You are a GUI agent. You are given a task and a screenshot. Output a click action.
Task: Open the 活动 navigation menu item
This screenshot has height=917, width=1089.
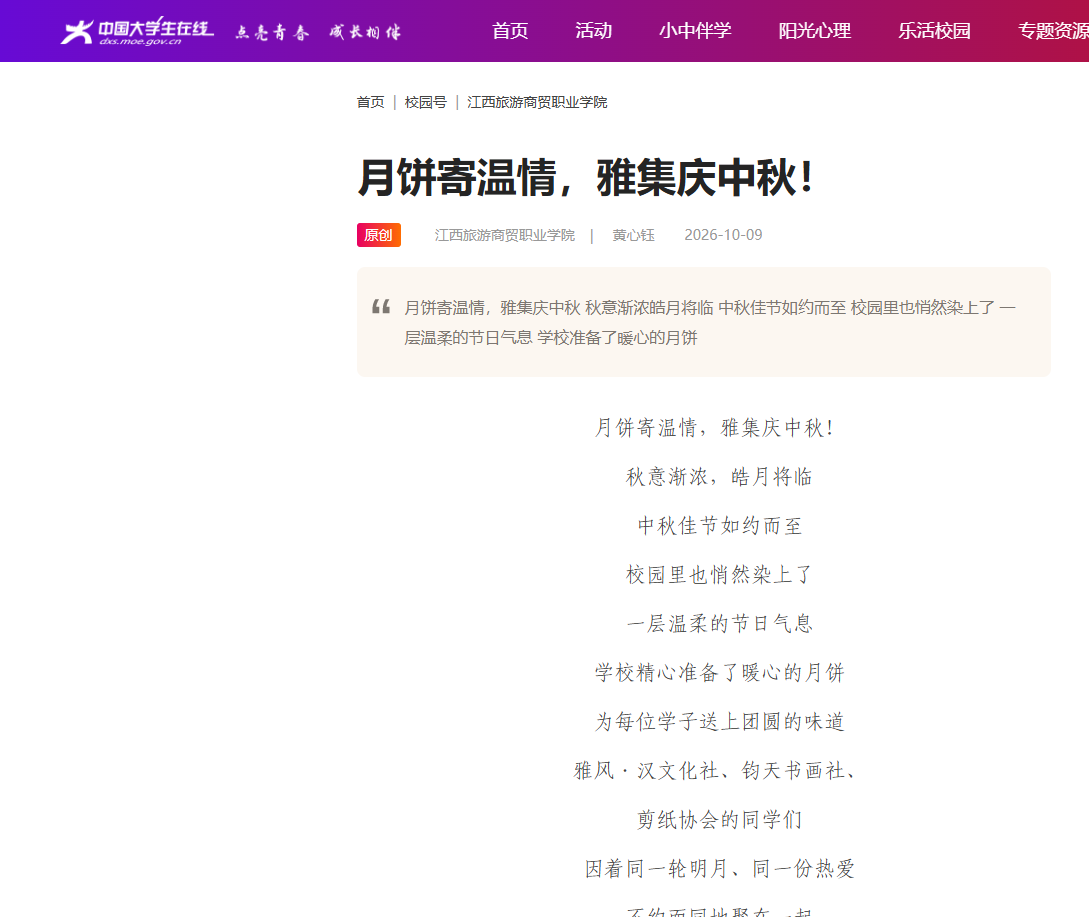coord(593,31)
